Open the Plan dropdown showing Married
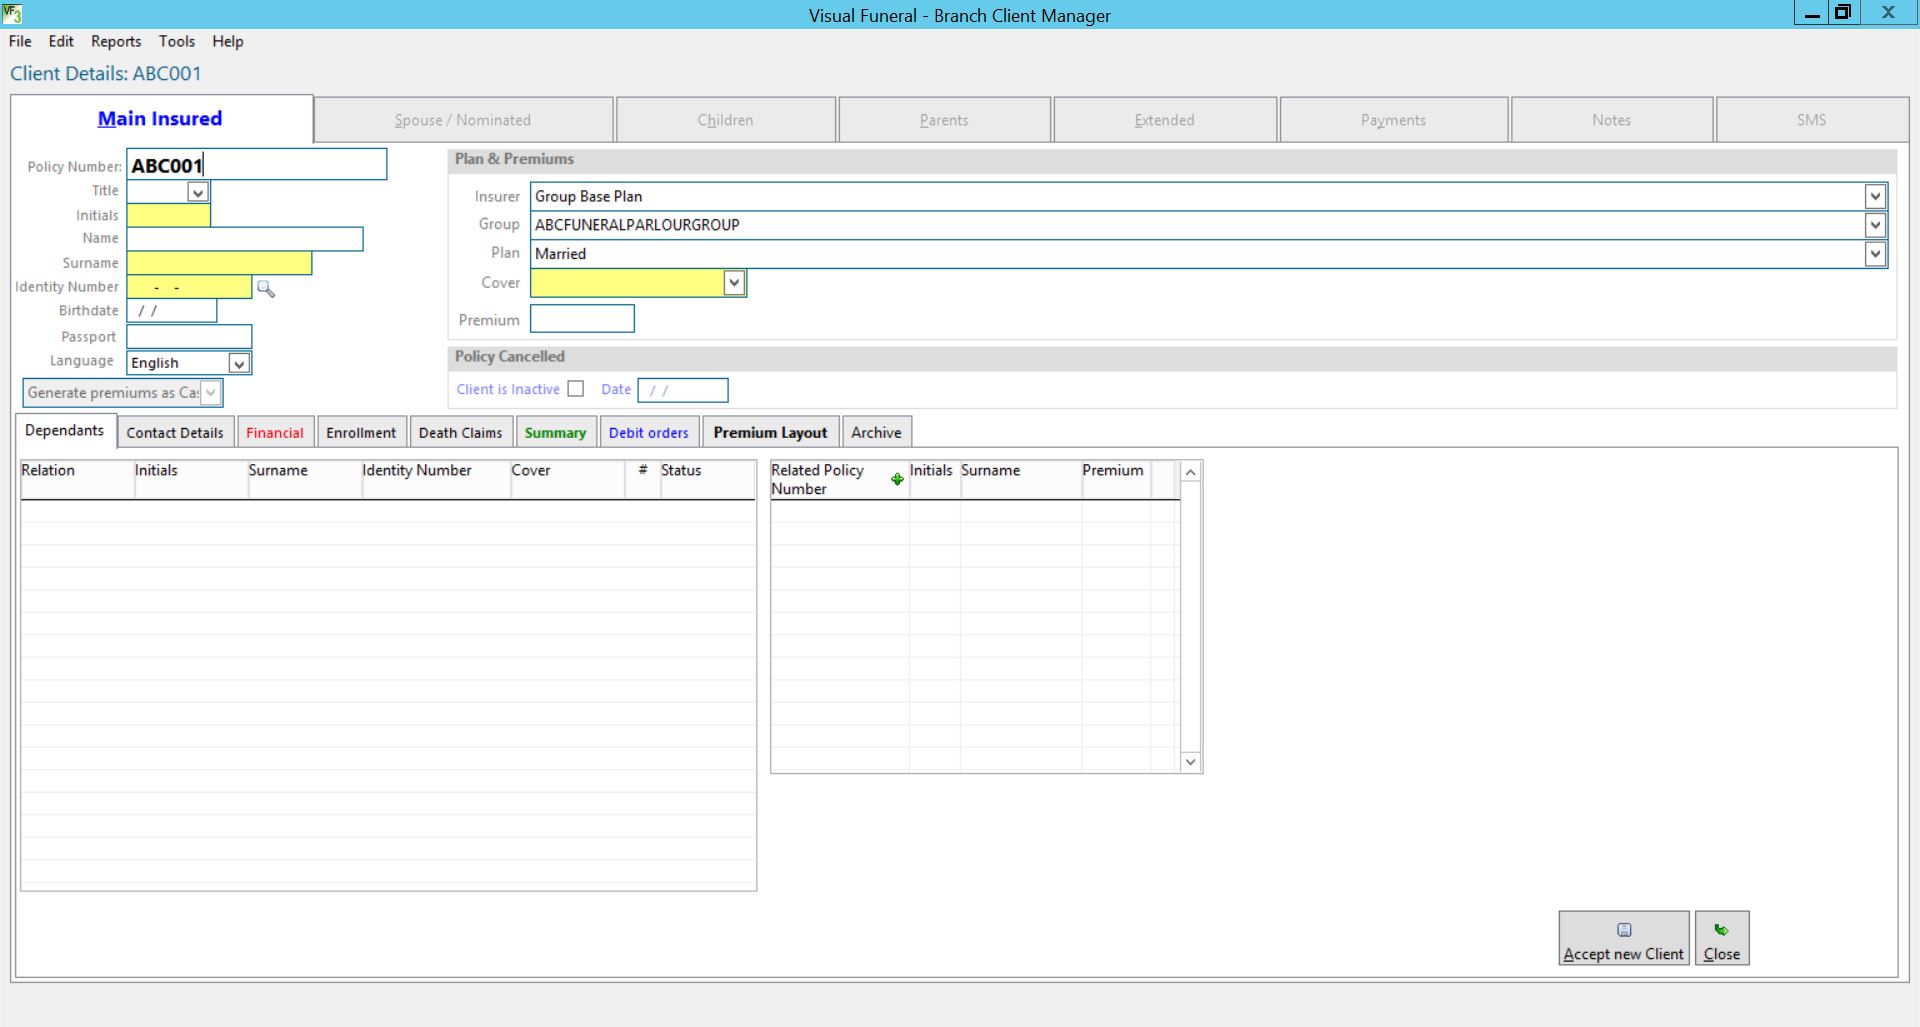Screen dimensions: 1920x1027 pyautogui.click(x=1875, y=254)
